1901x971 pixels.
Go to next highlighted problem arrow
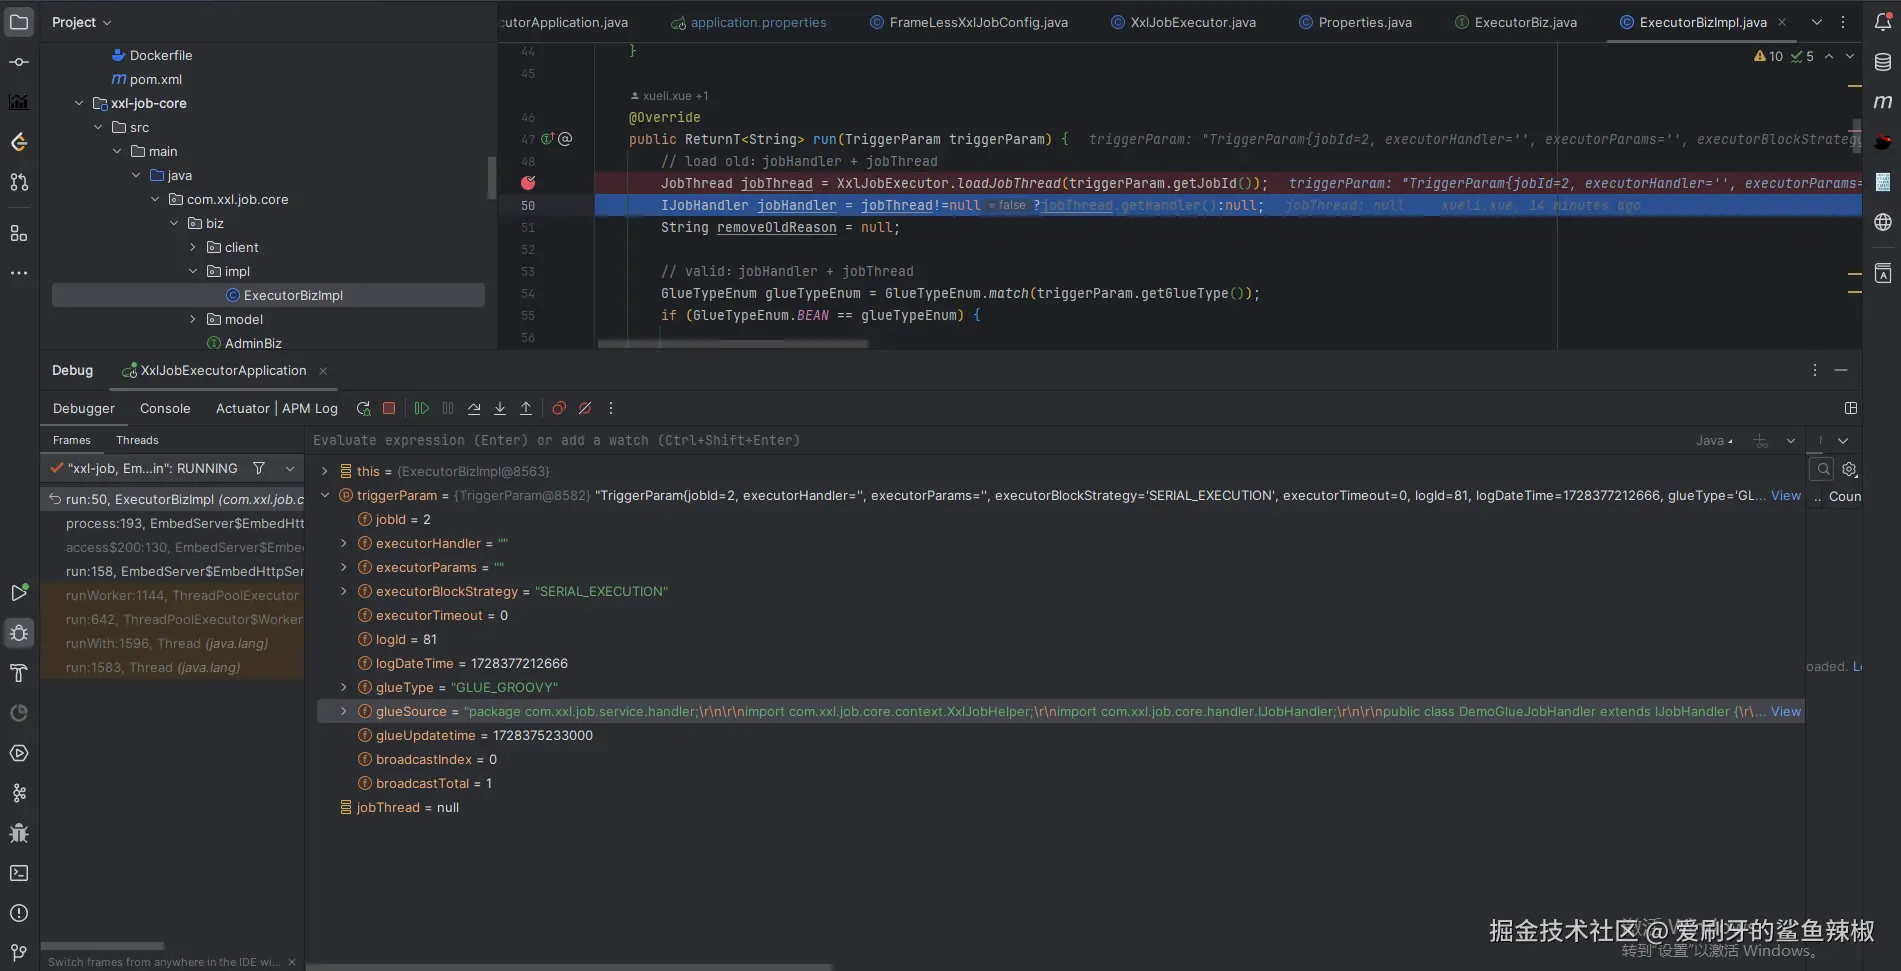[1850, 56]
